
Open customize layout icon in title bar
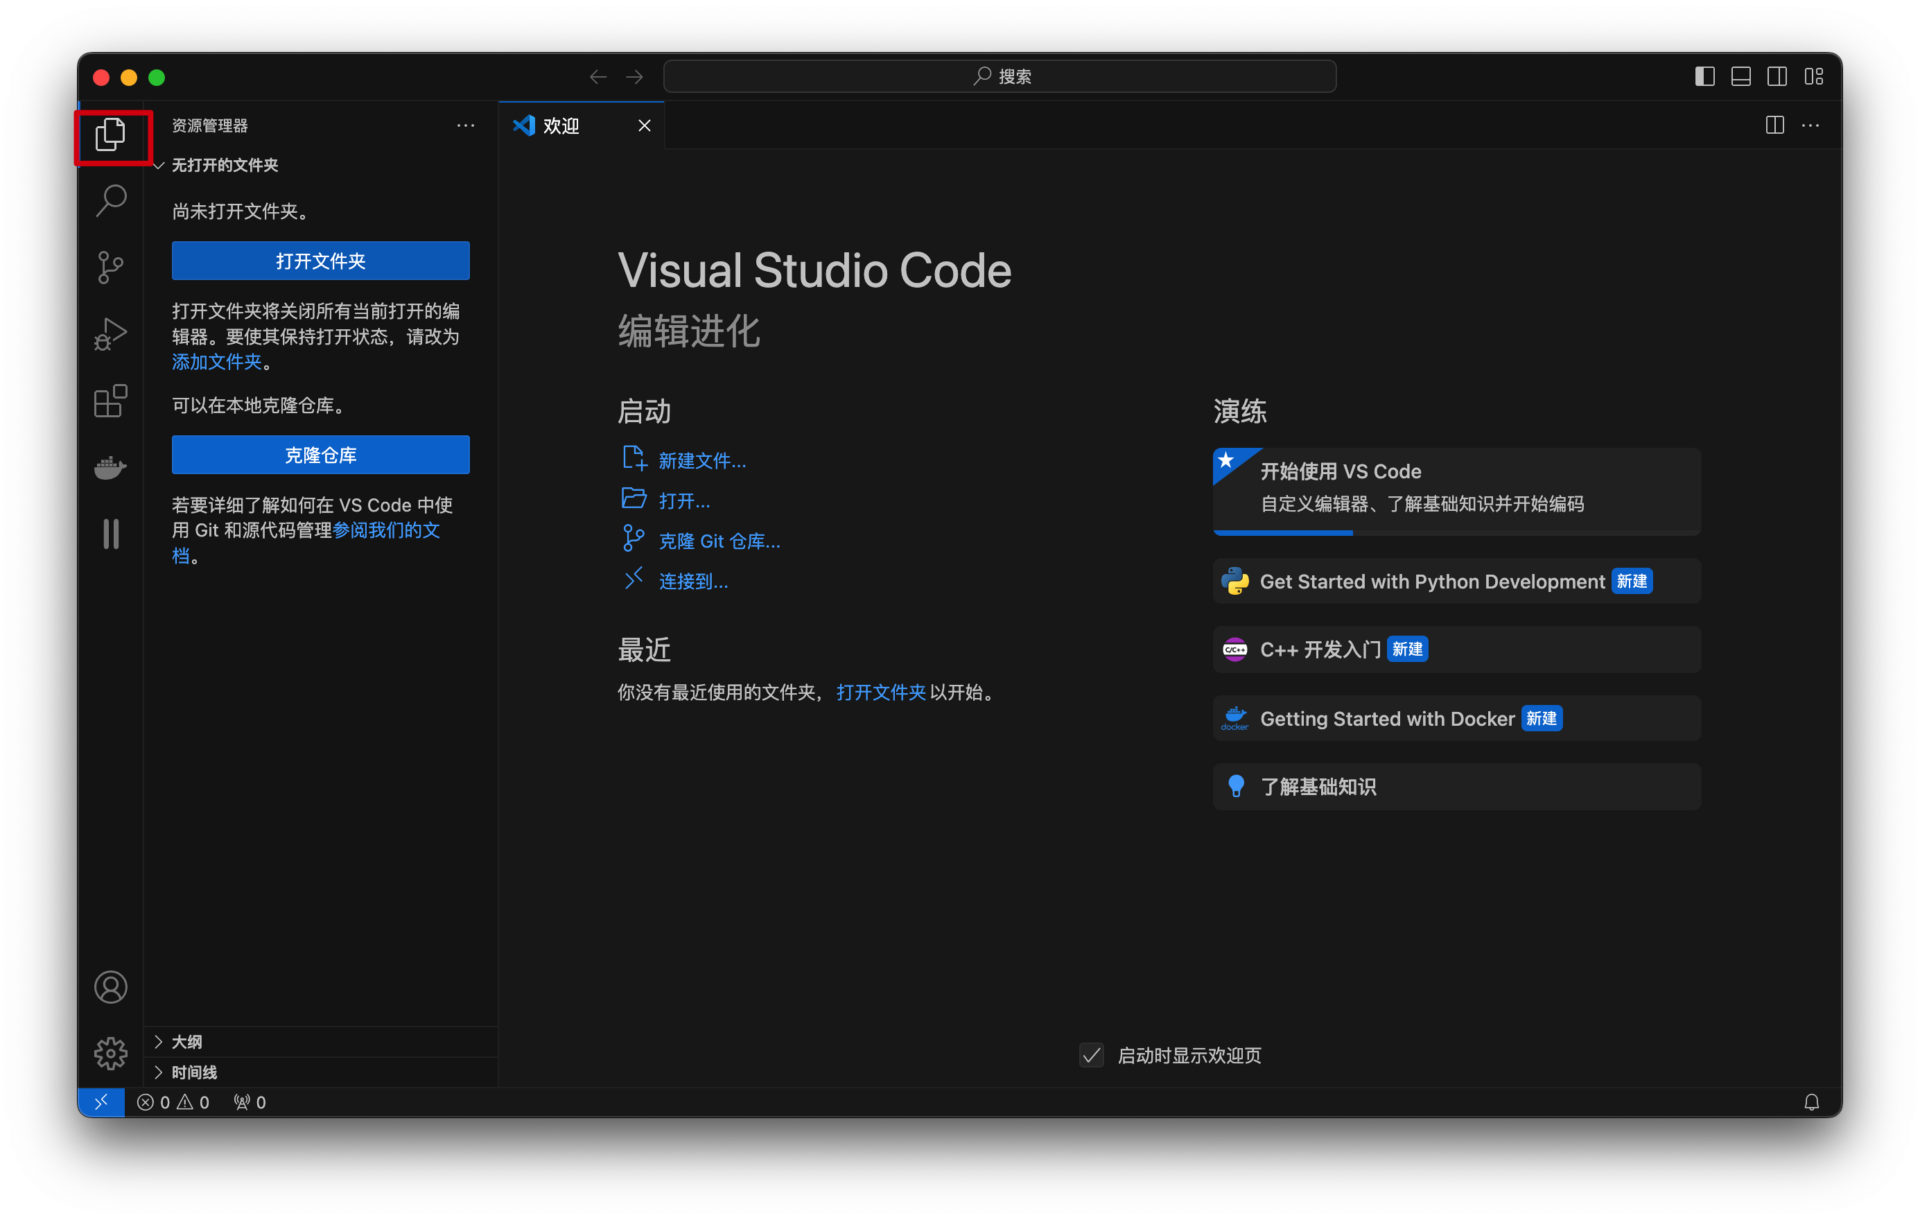pyautogui.click(x=1814, y=77)
